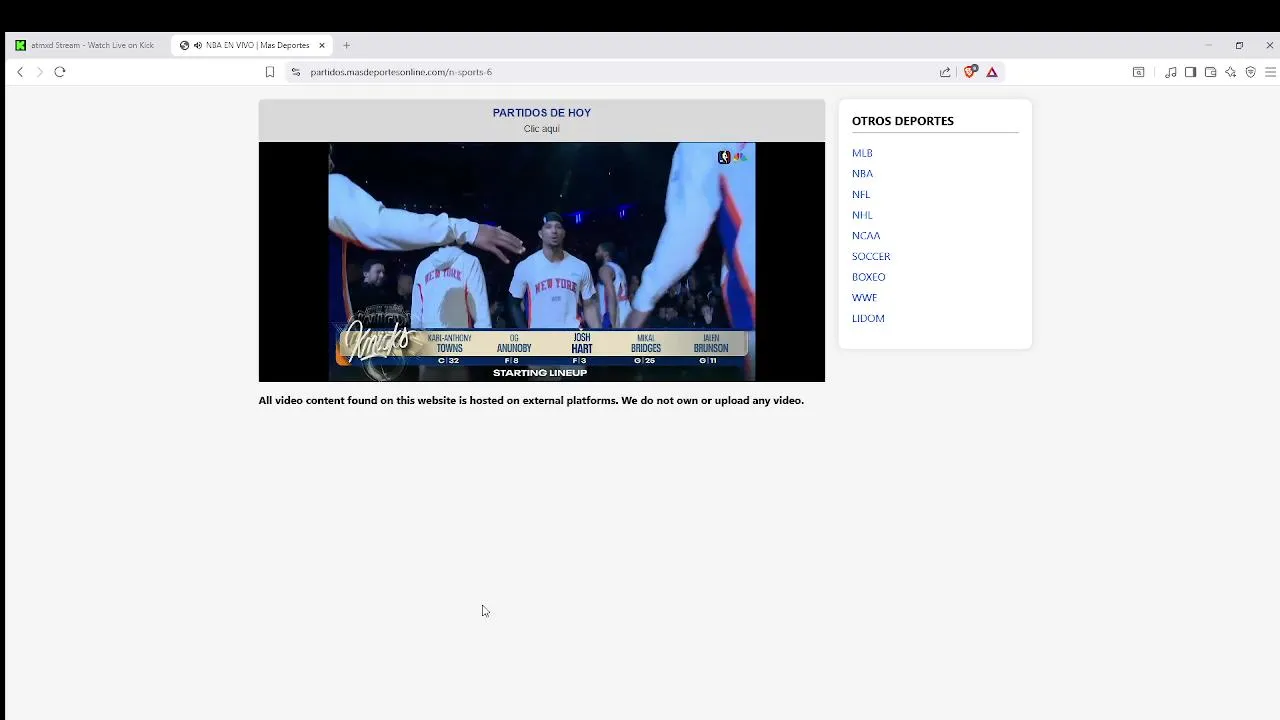Open a new tab with the plus button
This screenshot has width=1280, height=720.
point(347,45)
